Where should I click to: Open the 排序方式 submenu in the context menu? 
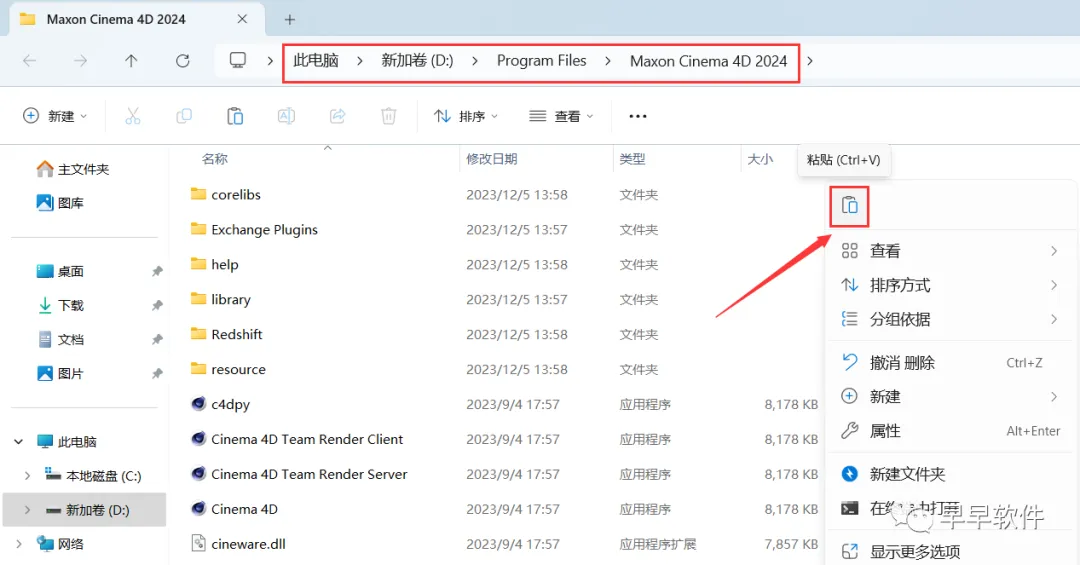951,285
